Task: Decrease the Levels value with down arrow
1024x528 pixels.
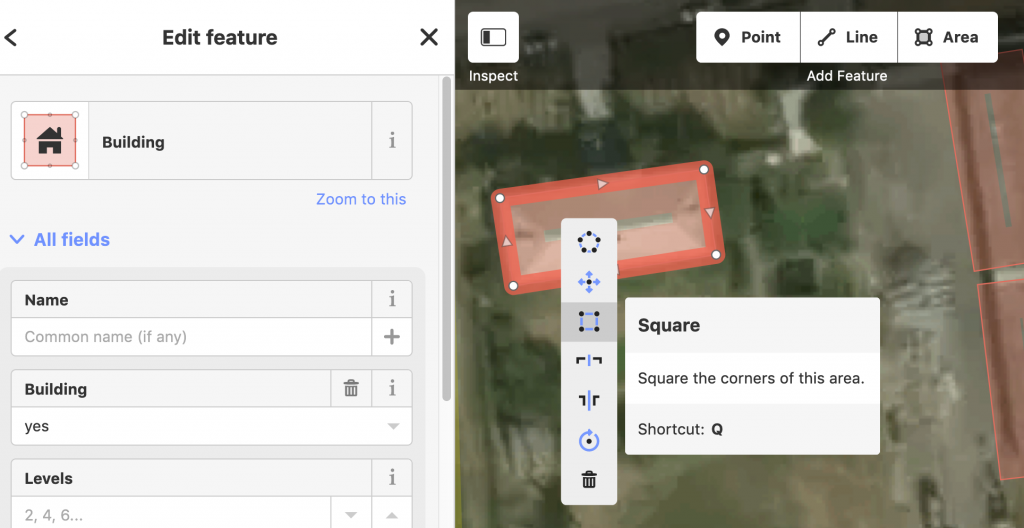Action: tap(351, 515)
